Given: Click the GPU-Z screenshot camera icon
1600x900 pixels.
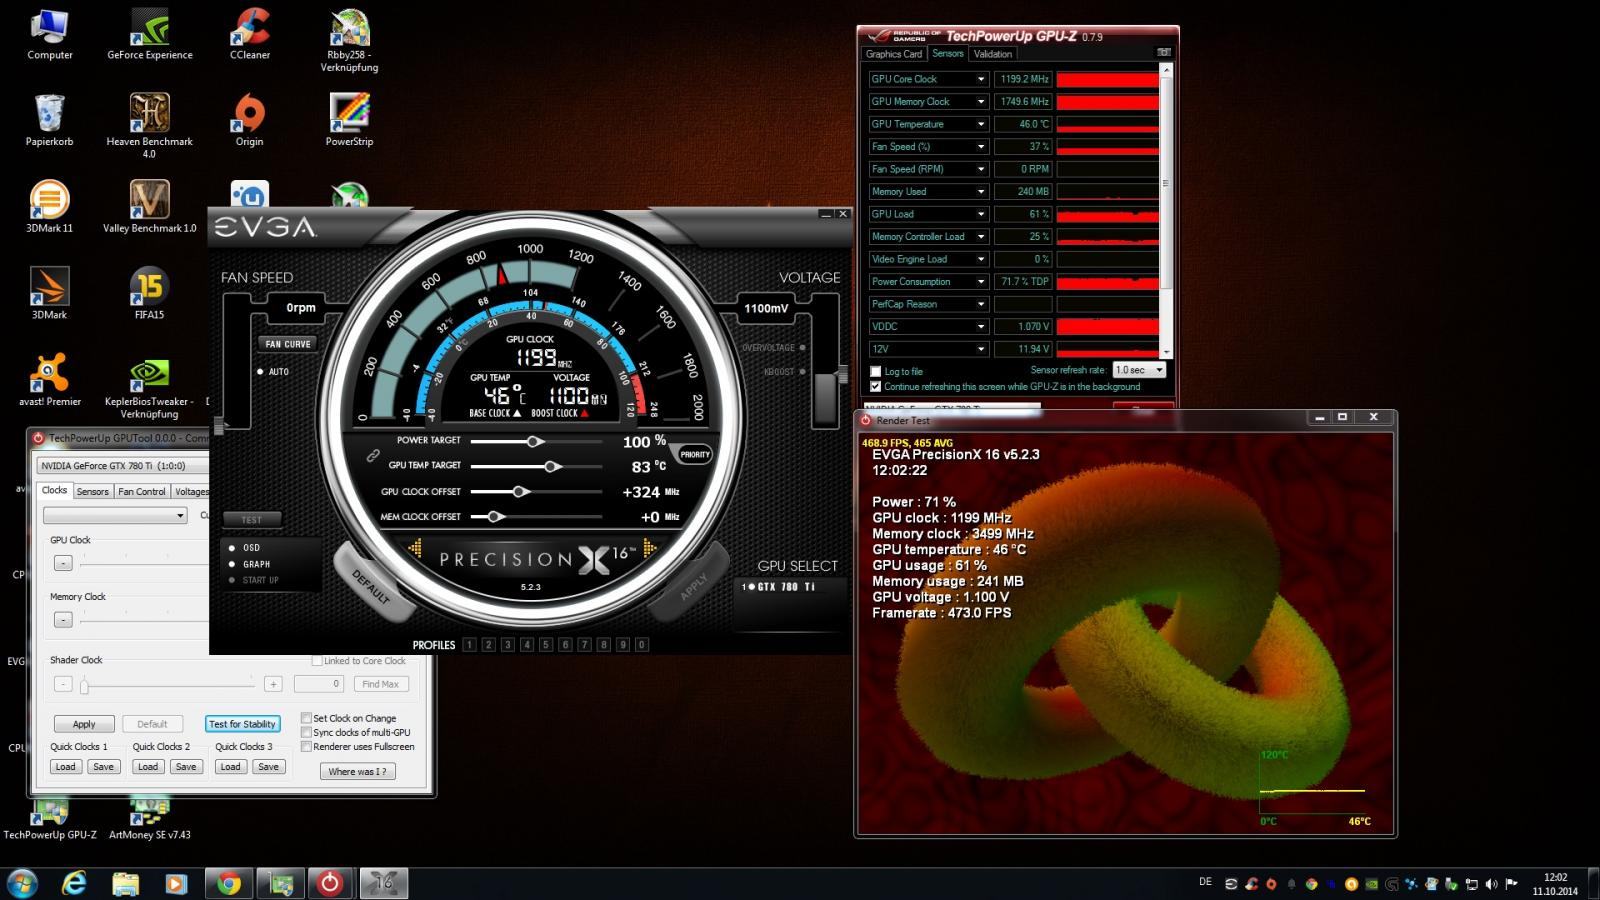Looking at the screenshot, I should [1163, 53].
